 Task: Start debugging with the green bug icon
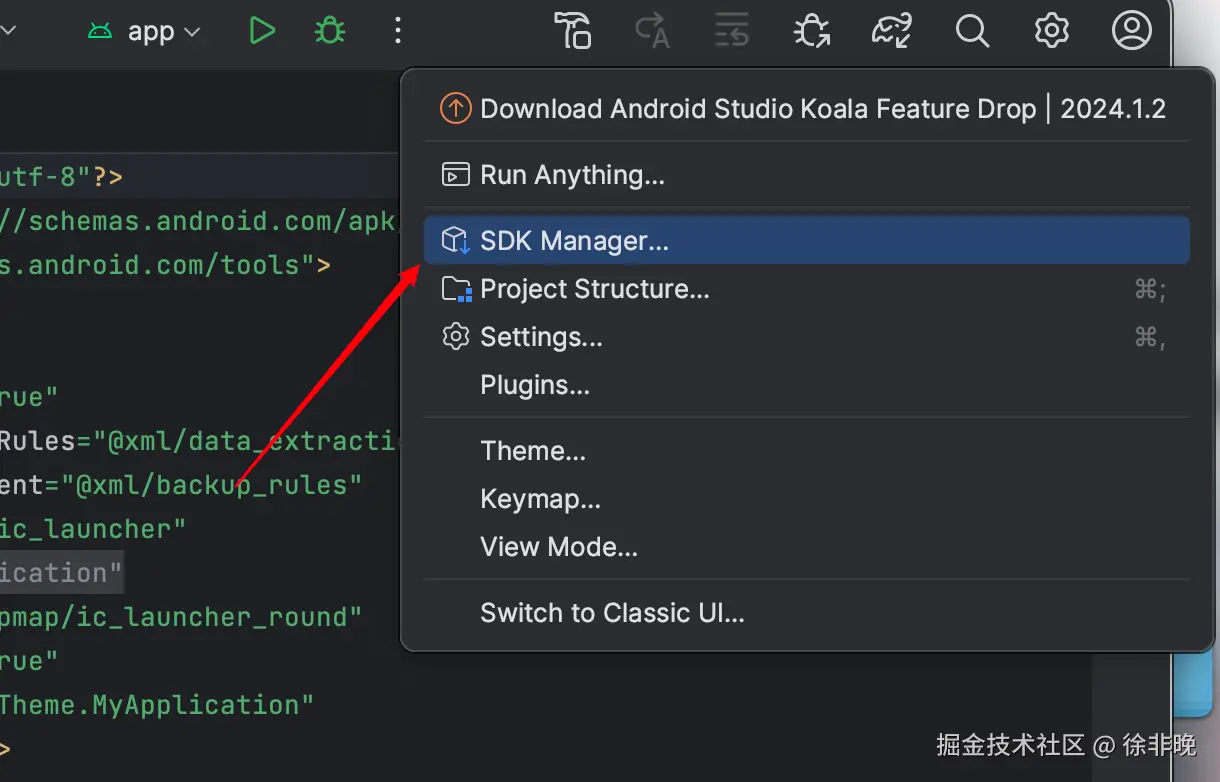(x=330, y=31)
